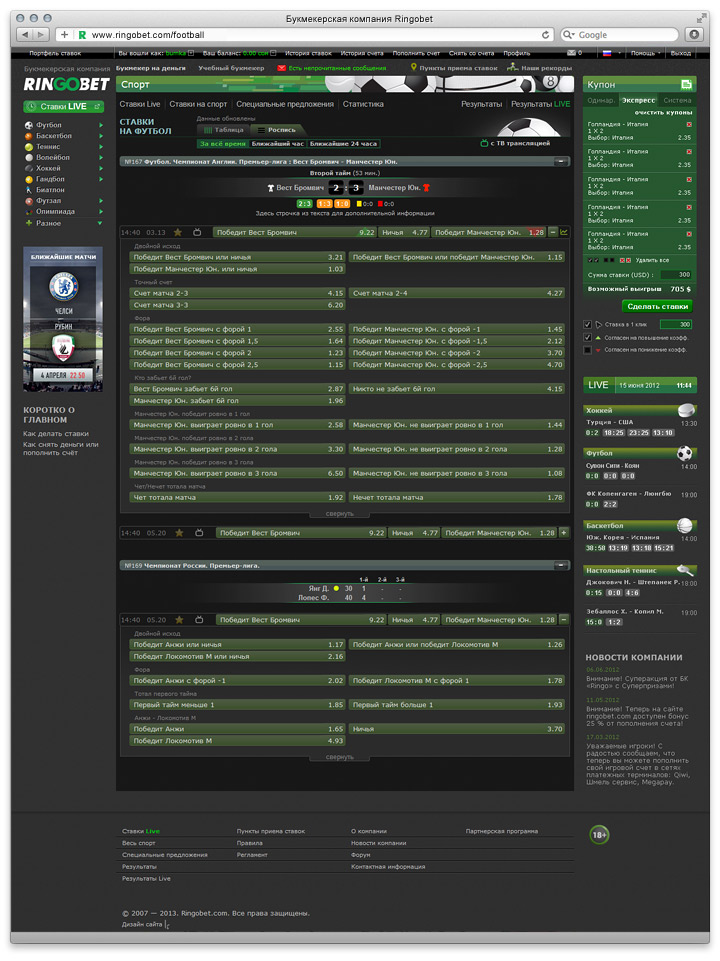
Task: Open the Ставки Live tab
Action: point(140,104)
